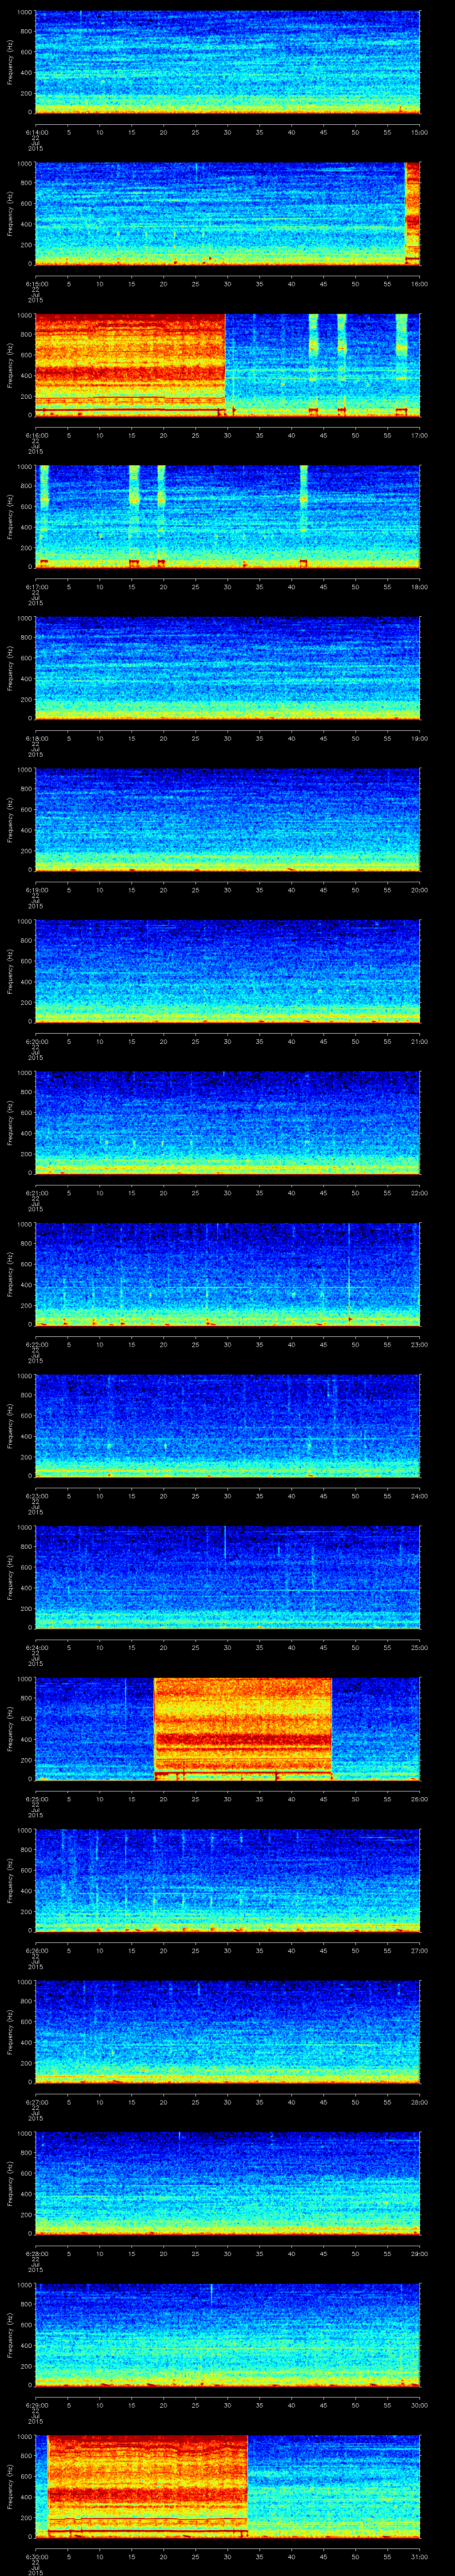
Task: Click the '6:18:00' start time label
Action: 36,738
